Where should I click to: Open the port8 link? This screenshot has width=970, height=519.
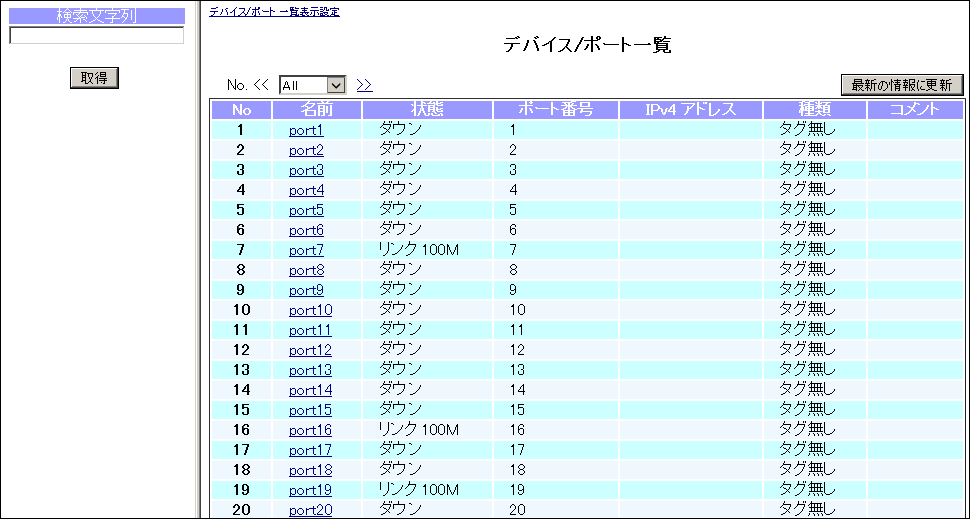click(306, 270)
